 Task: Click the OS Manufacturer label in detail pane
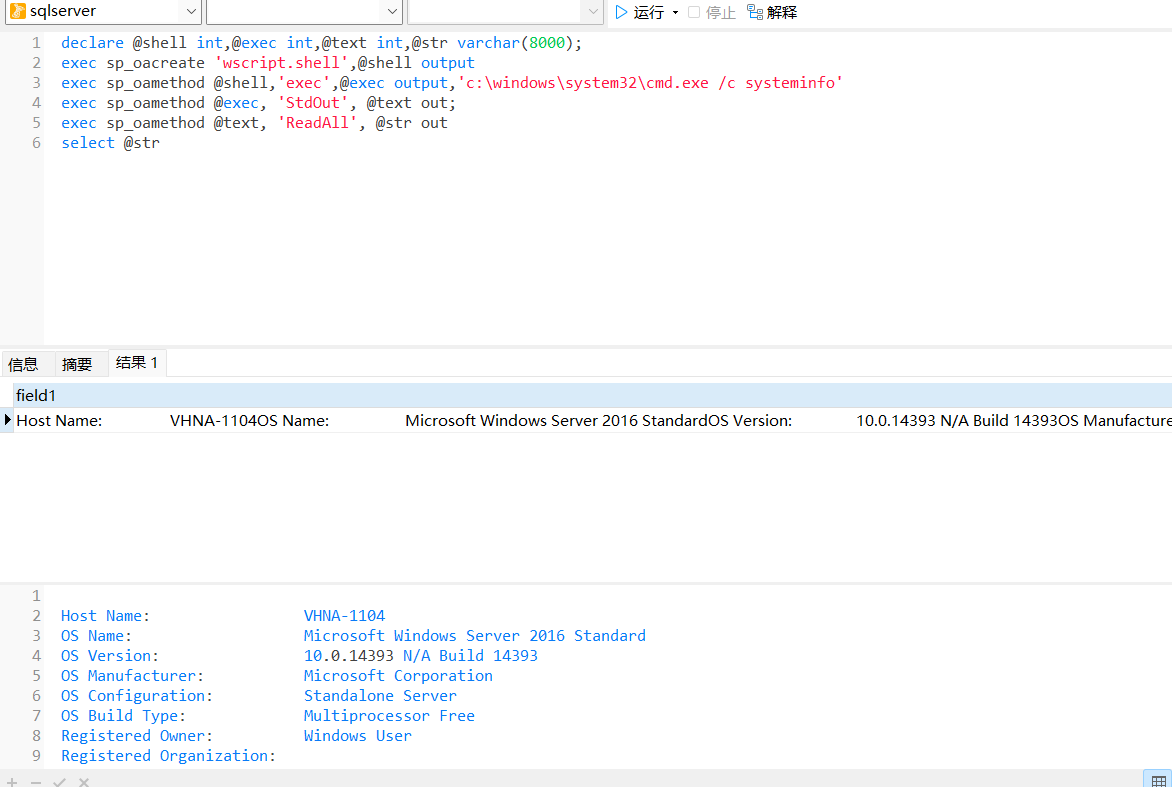(132, 676)
